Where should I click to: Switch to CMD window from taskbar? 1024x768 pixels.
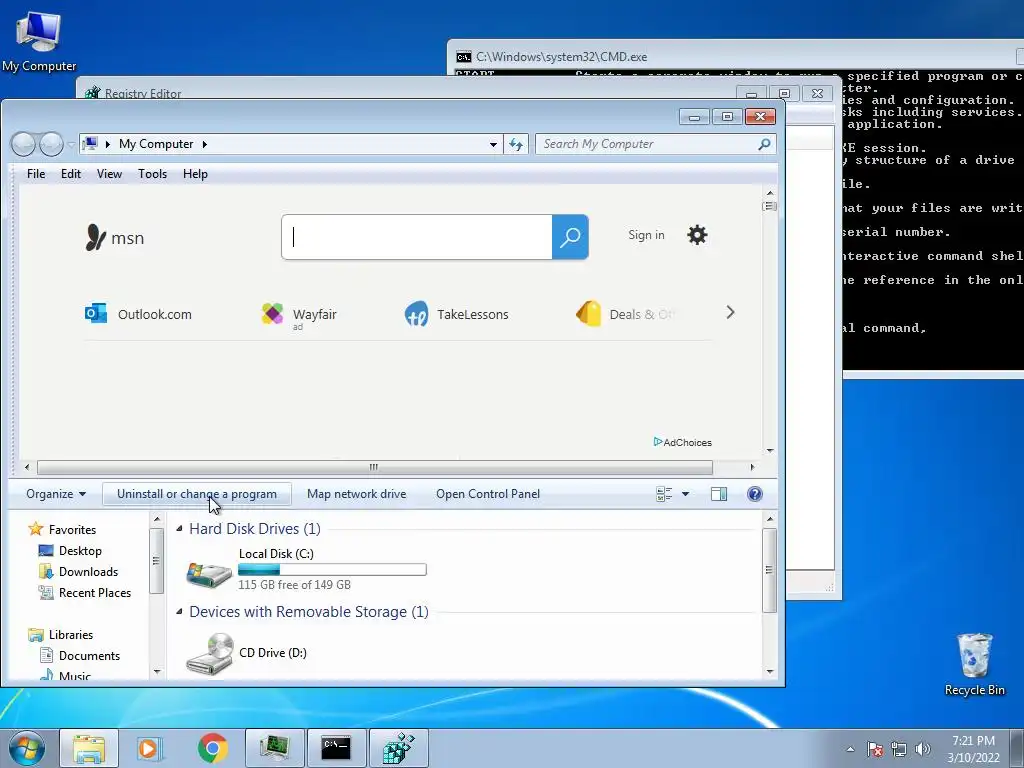coord(336,748)
